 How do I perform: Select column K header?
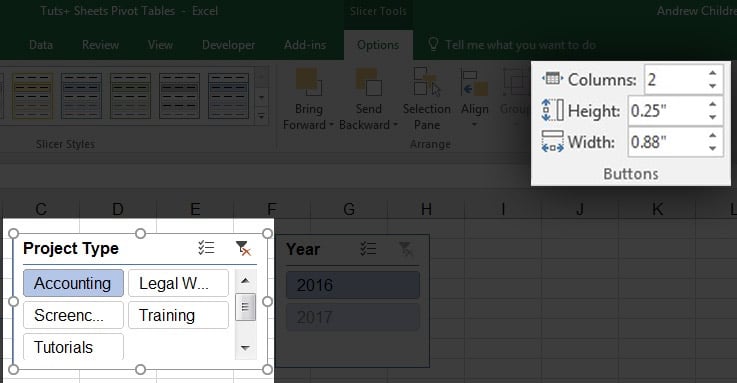point(657,209)
